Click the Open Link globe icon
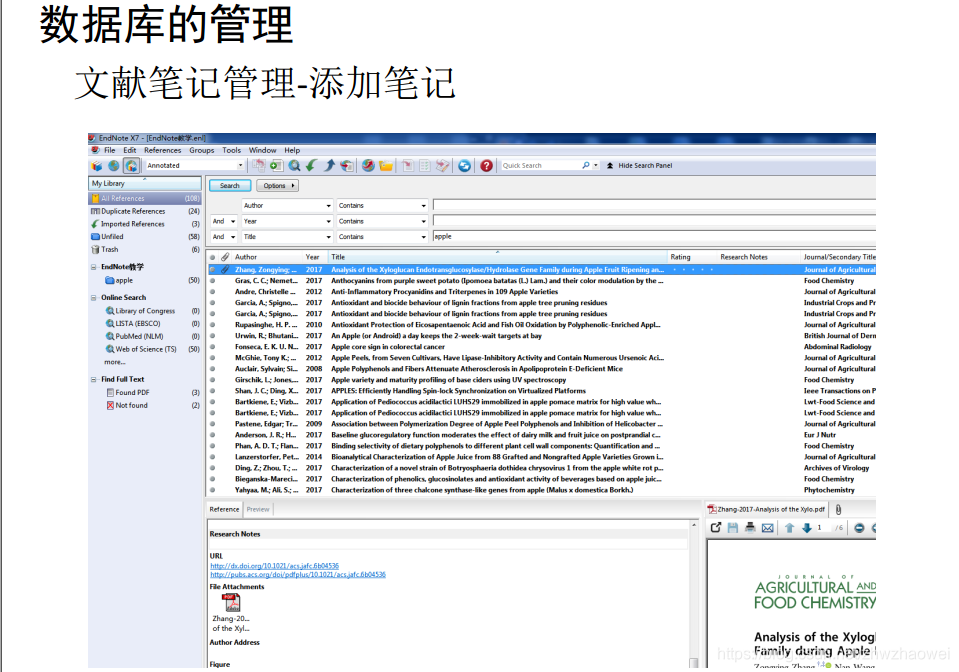Screen dimensions: 959x672 (x=368, y=166)
